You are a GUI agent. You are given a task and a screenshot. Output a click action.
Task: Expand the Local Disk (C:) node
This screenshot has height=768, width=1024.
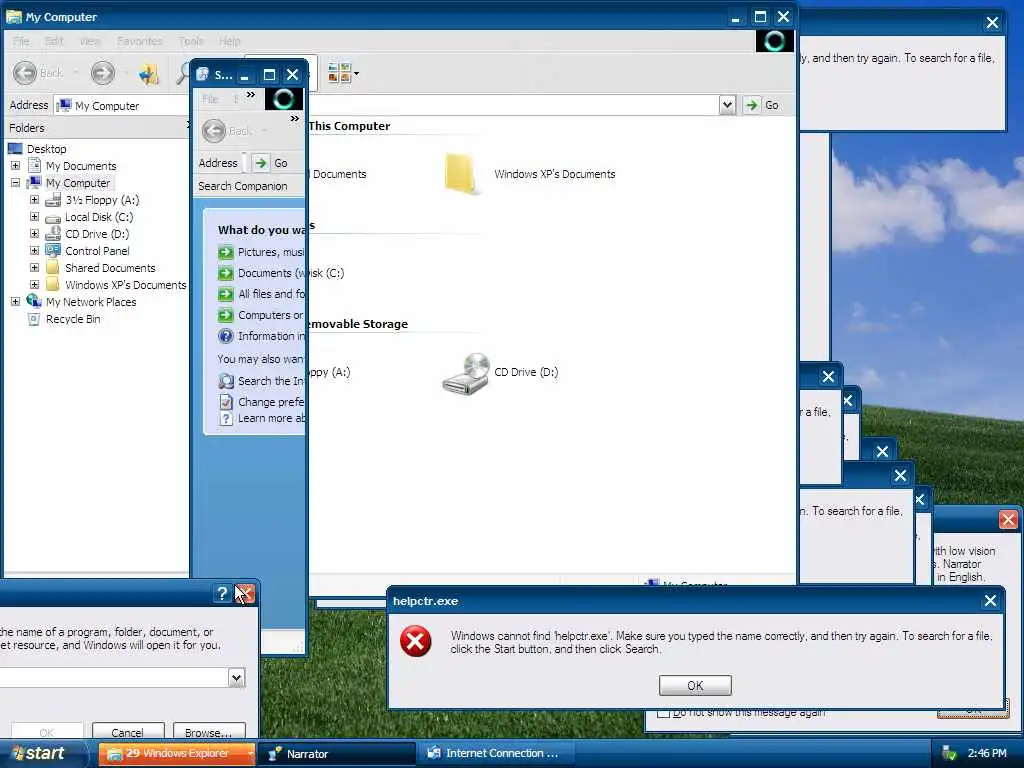pos(35,217)
